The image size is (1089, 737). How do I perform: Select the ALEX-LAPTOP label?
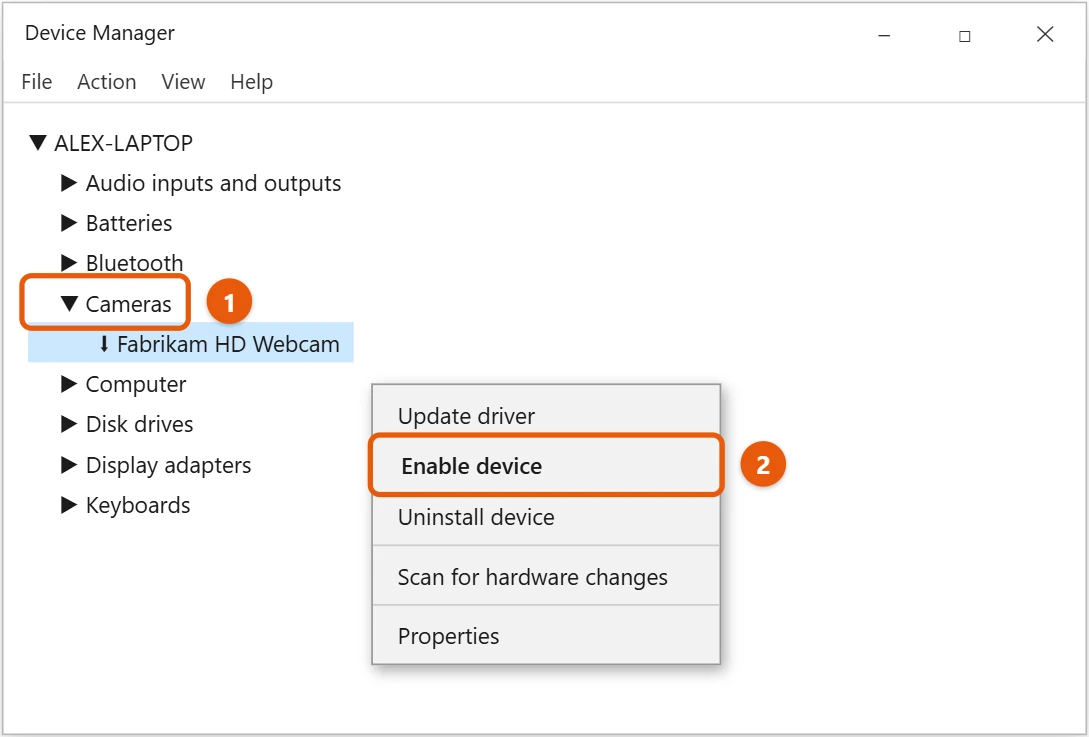(x=124, y=143)
